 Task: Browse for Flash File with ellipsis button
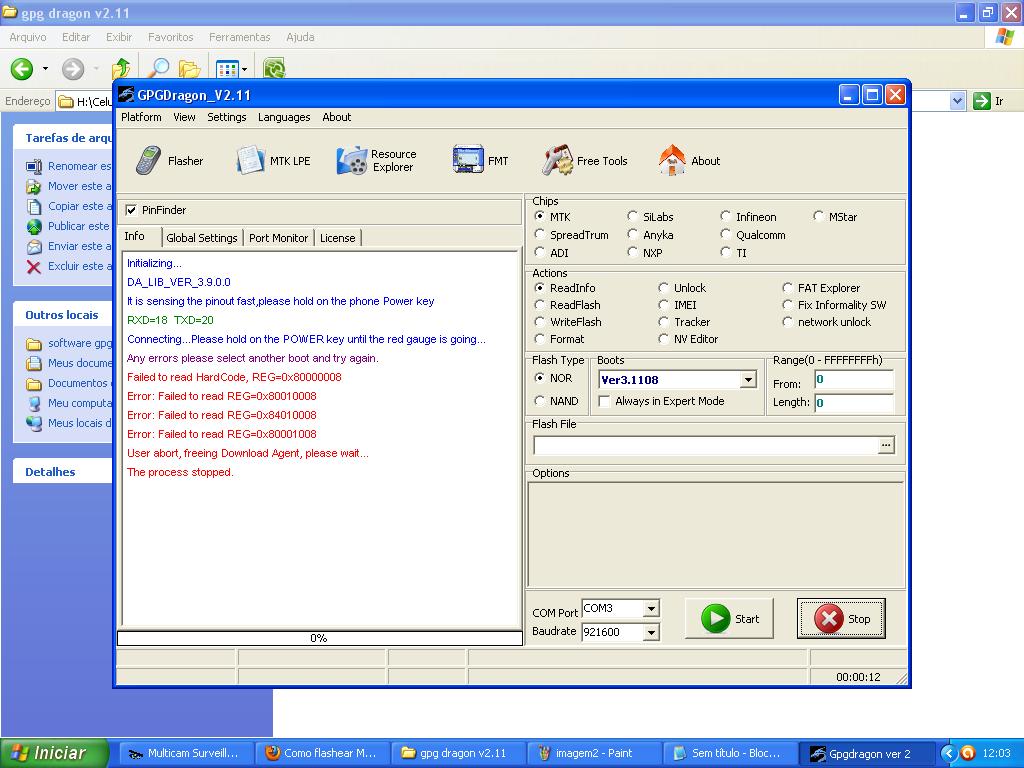pyautogui.click(x=886, y=445)
